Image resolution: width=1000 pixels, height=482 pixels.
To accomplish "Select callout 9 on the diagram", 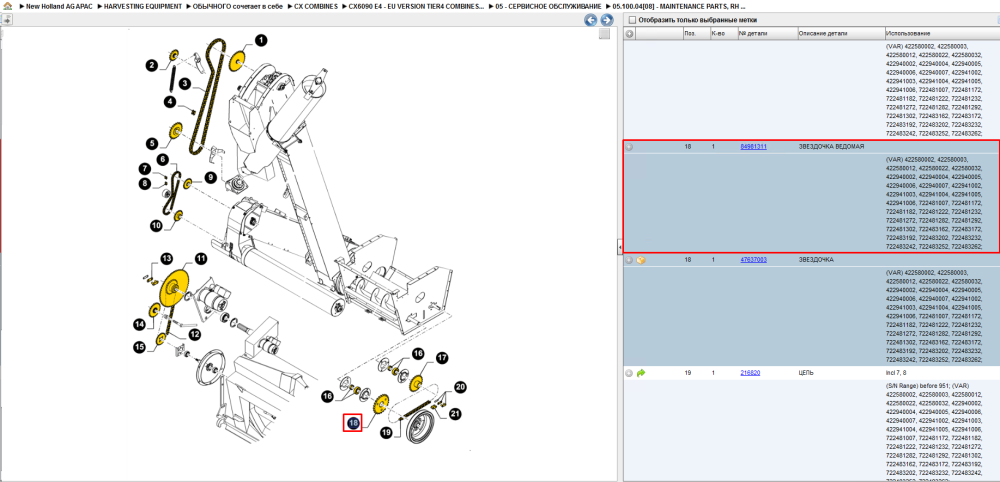I will click(x=210, y=177).
